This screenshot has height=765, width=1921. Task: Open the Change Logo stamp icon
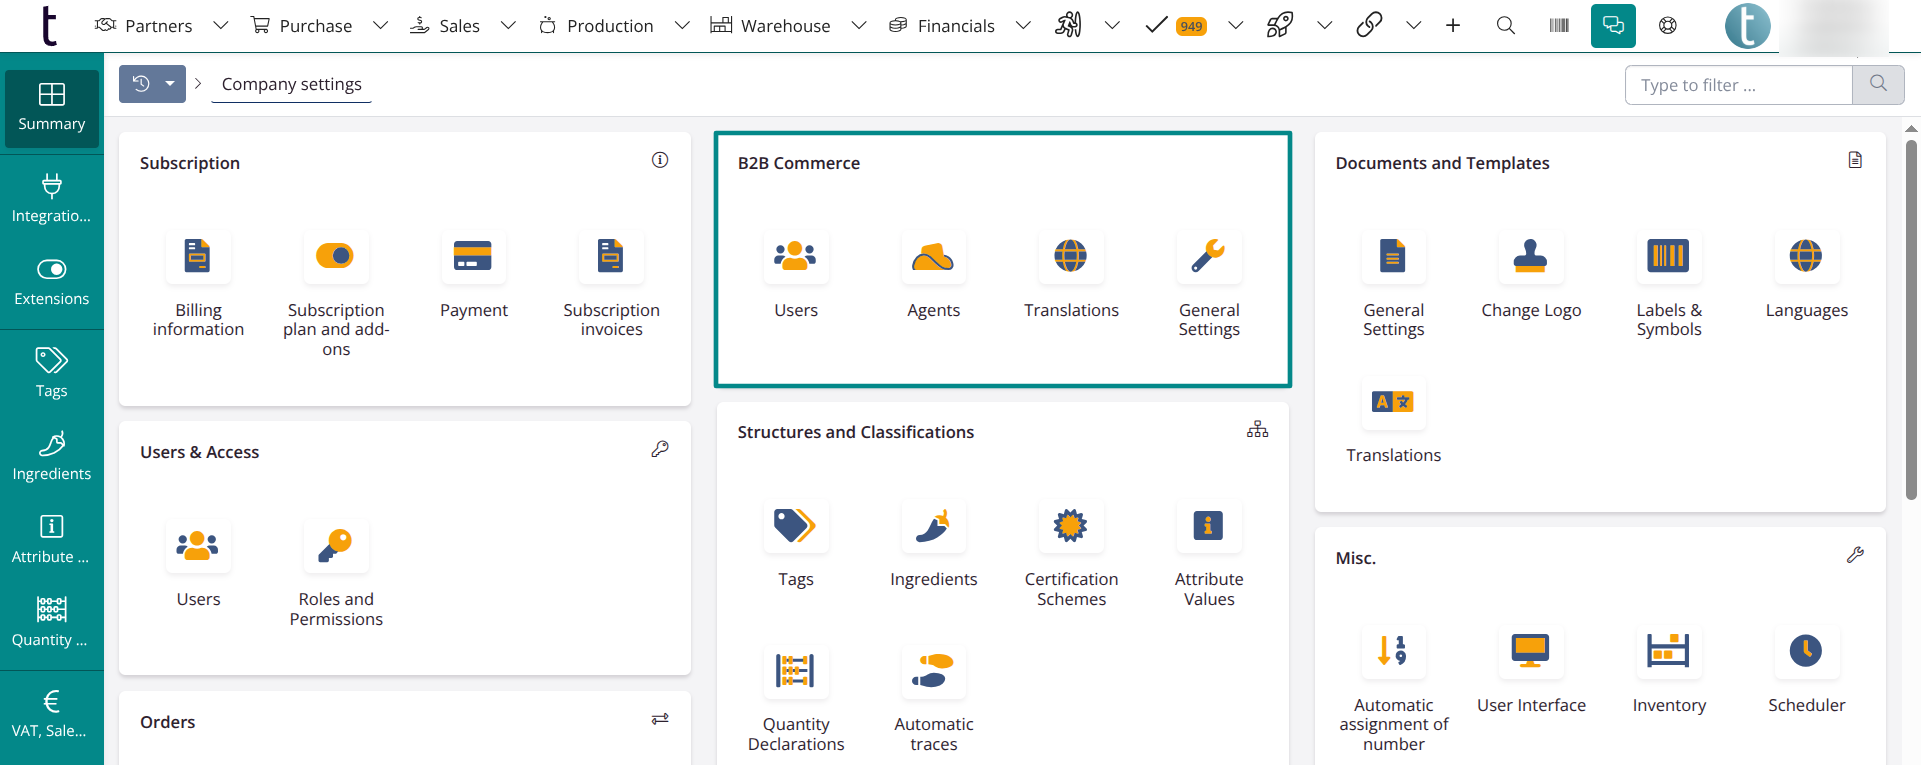[1531, 257]
